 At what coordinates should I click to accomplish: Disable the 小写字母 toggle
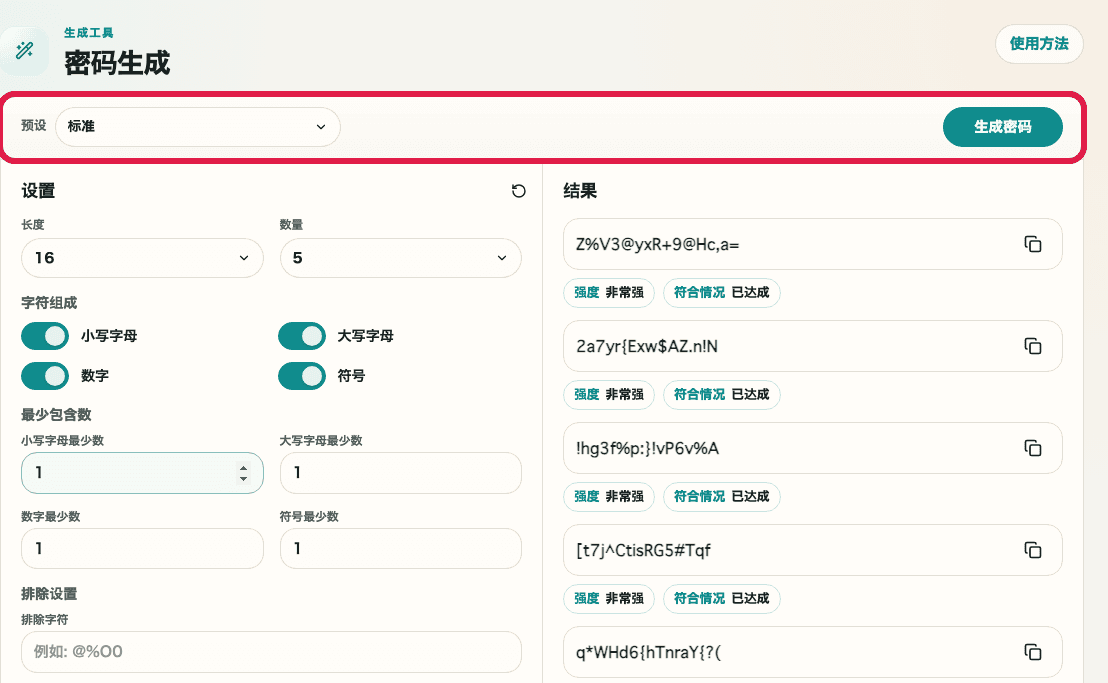coord(44,335)
